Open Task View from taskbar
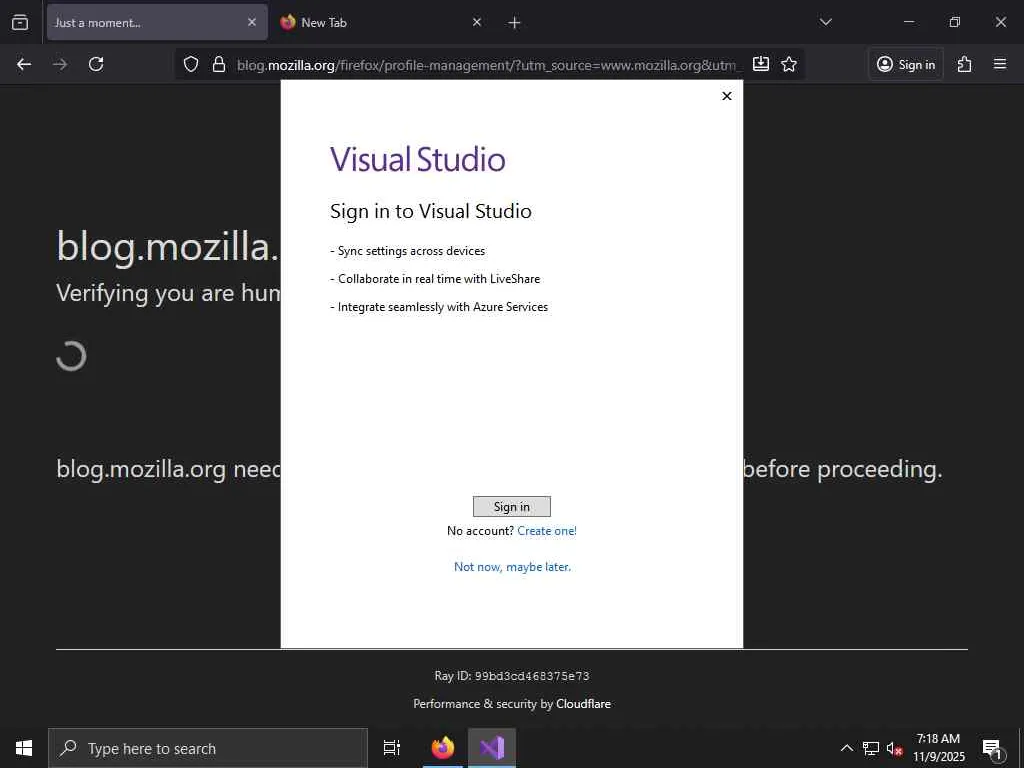The image size is (1024, 768). pyautogui.click(x=392, y=748)
